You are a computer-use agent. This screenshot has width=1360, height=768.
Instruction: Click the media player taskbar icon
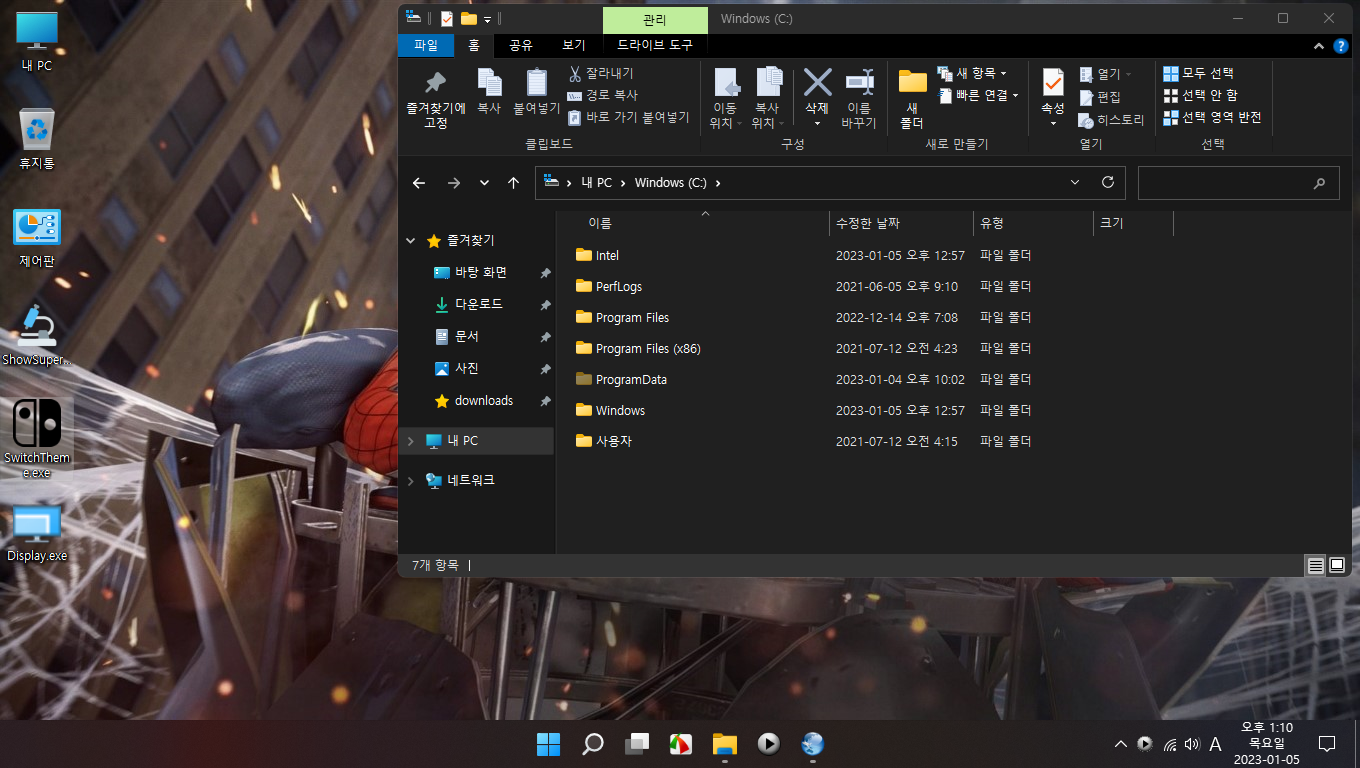click(x=769, y=744)
